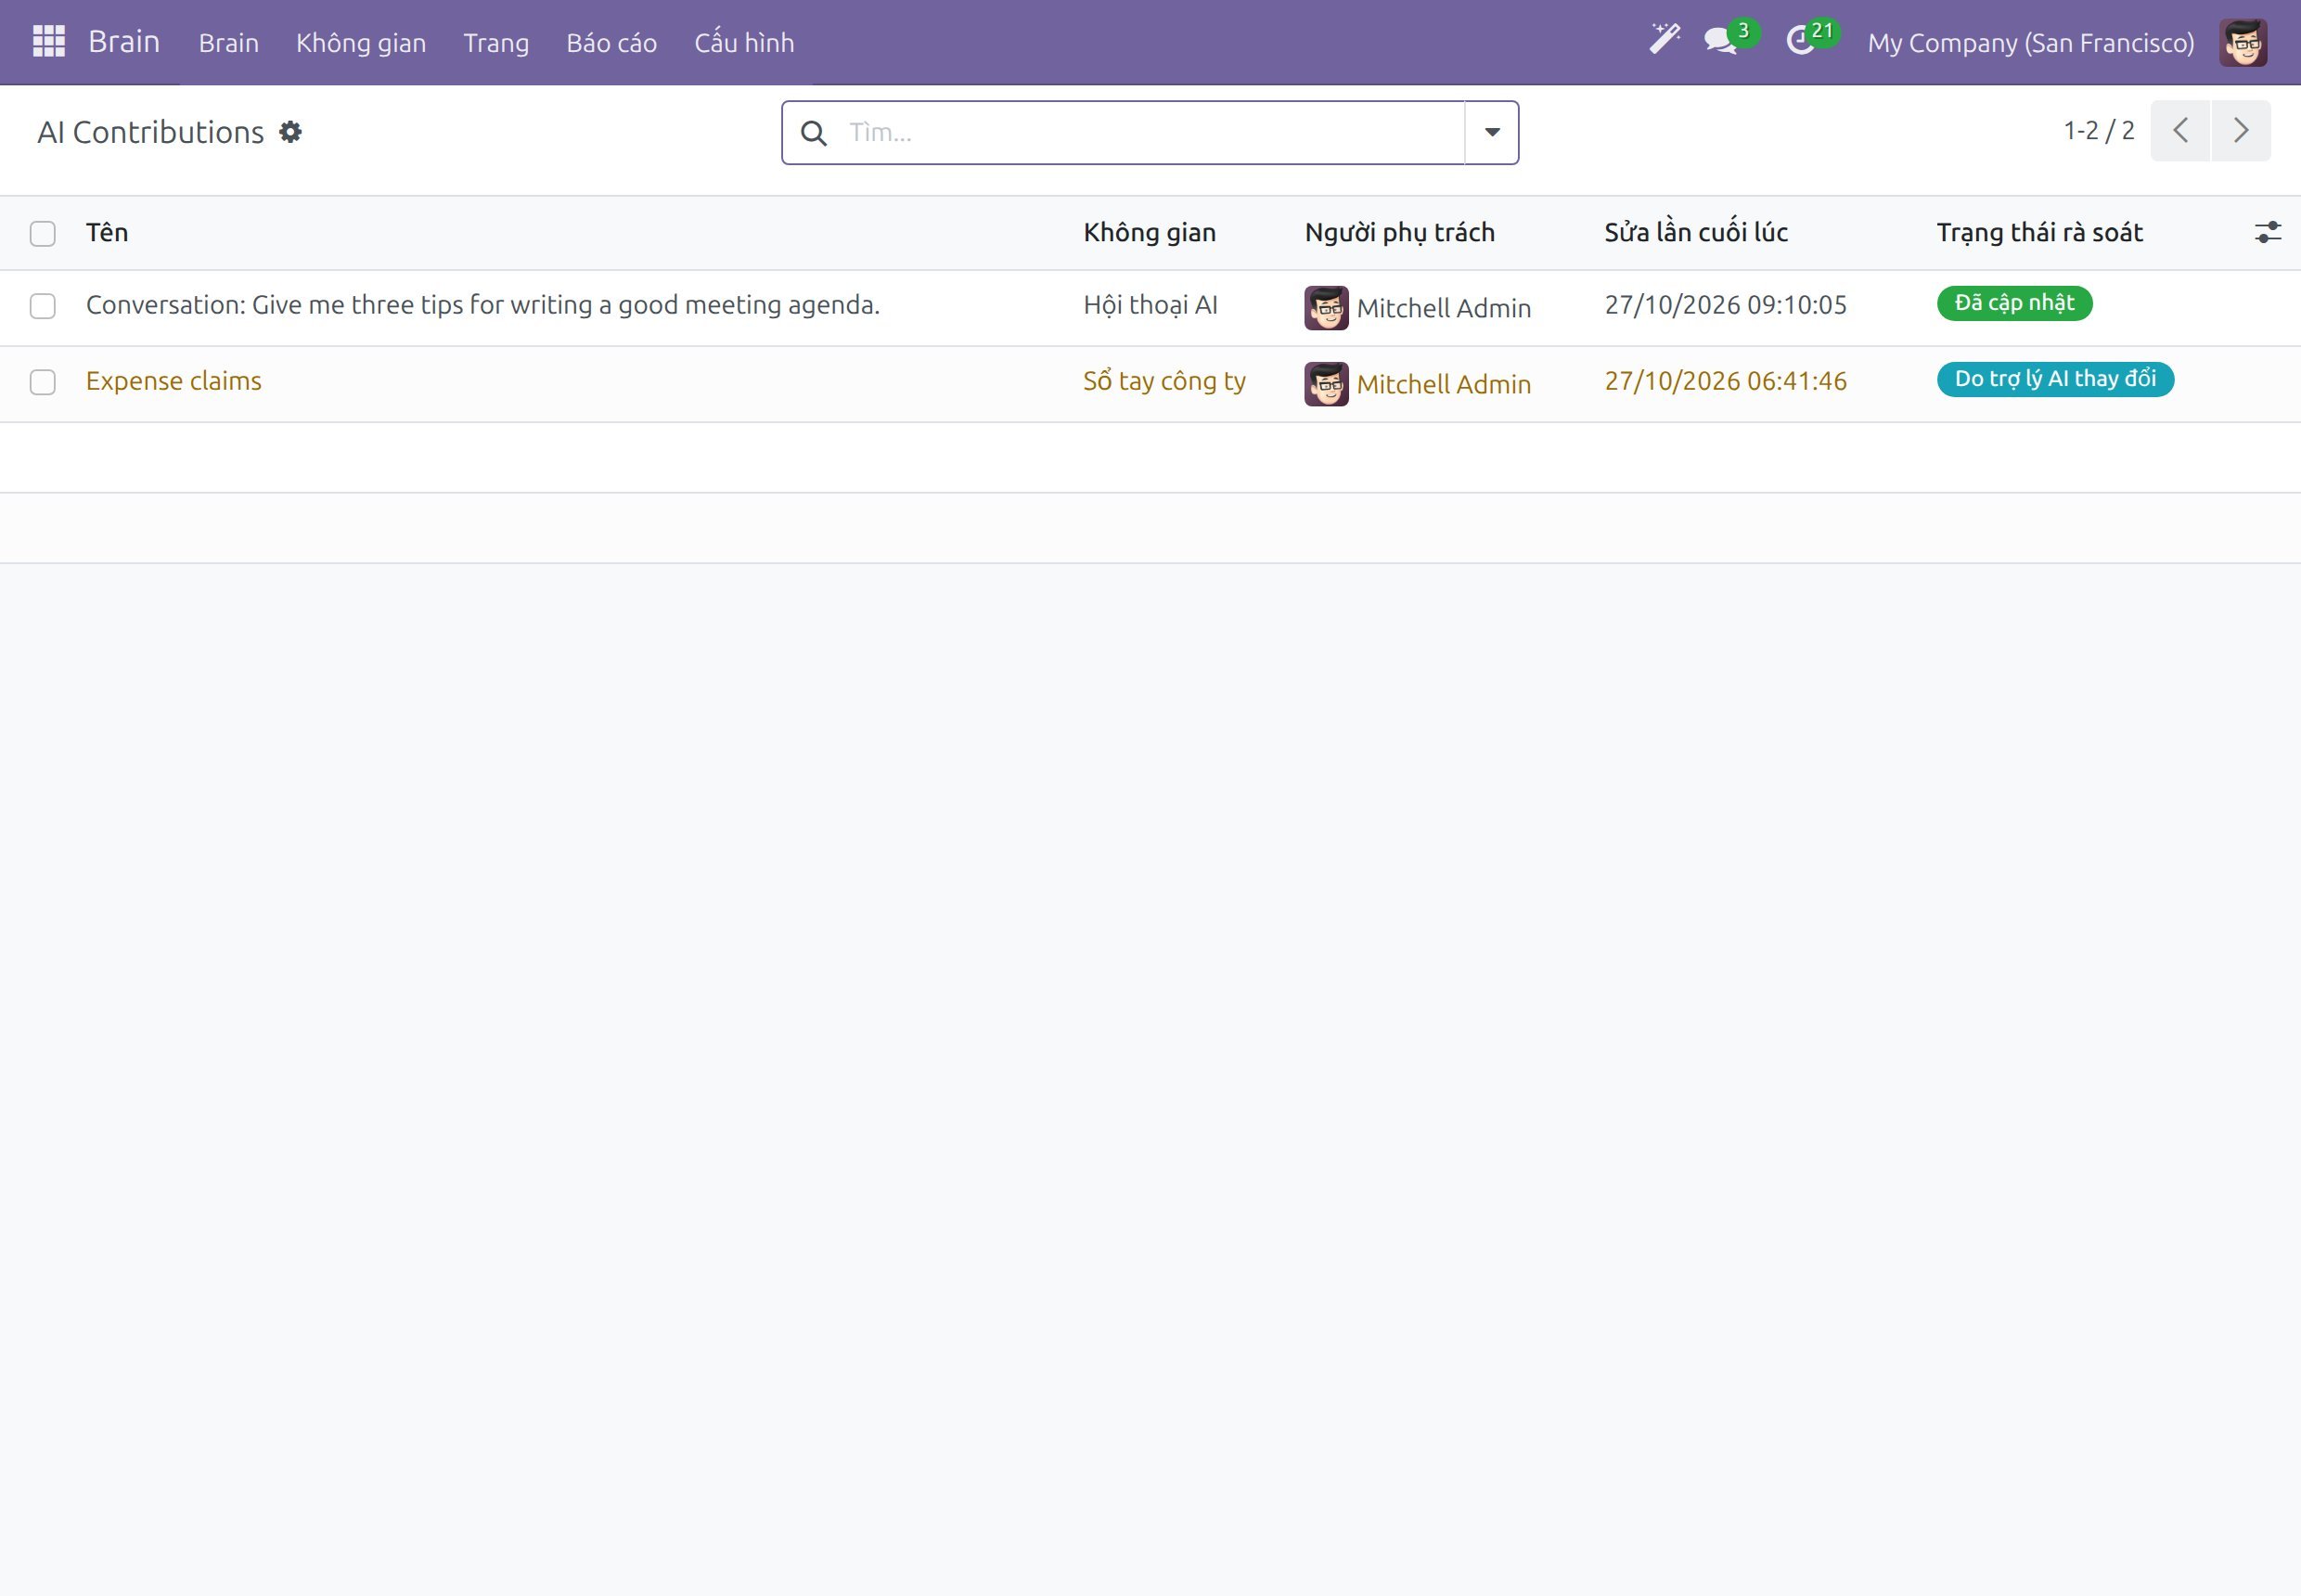Open the Cấu hình menu

click(x=744, y=43)
